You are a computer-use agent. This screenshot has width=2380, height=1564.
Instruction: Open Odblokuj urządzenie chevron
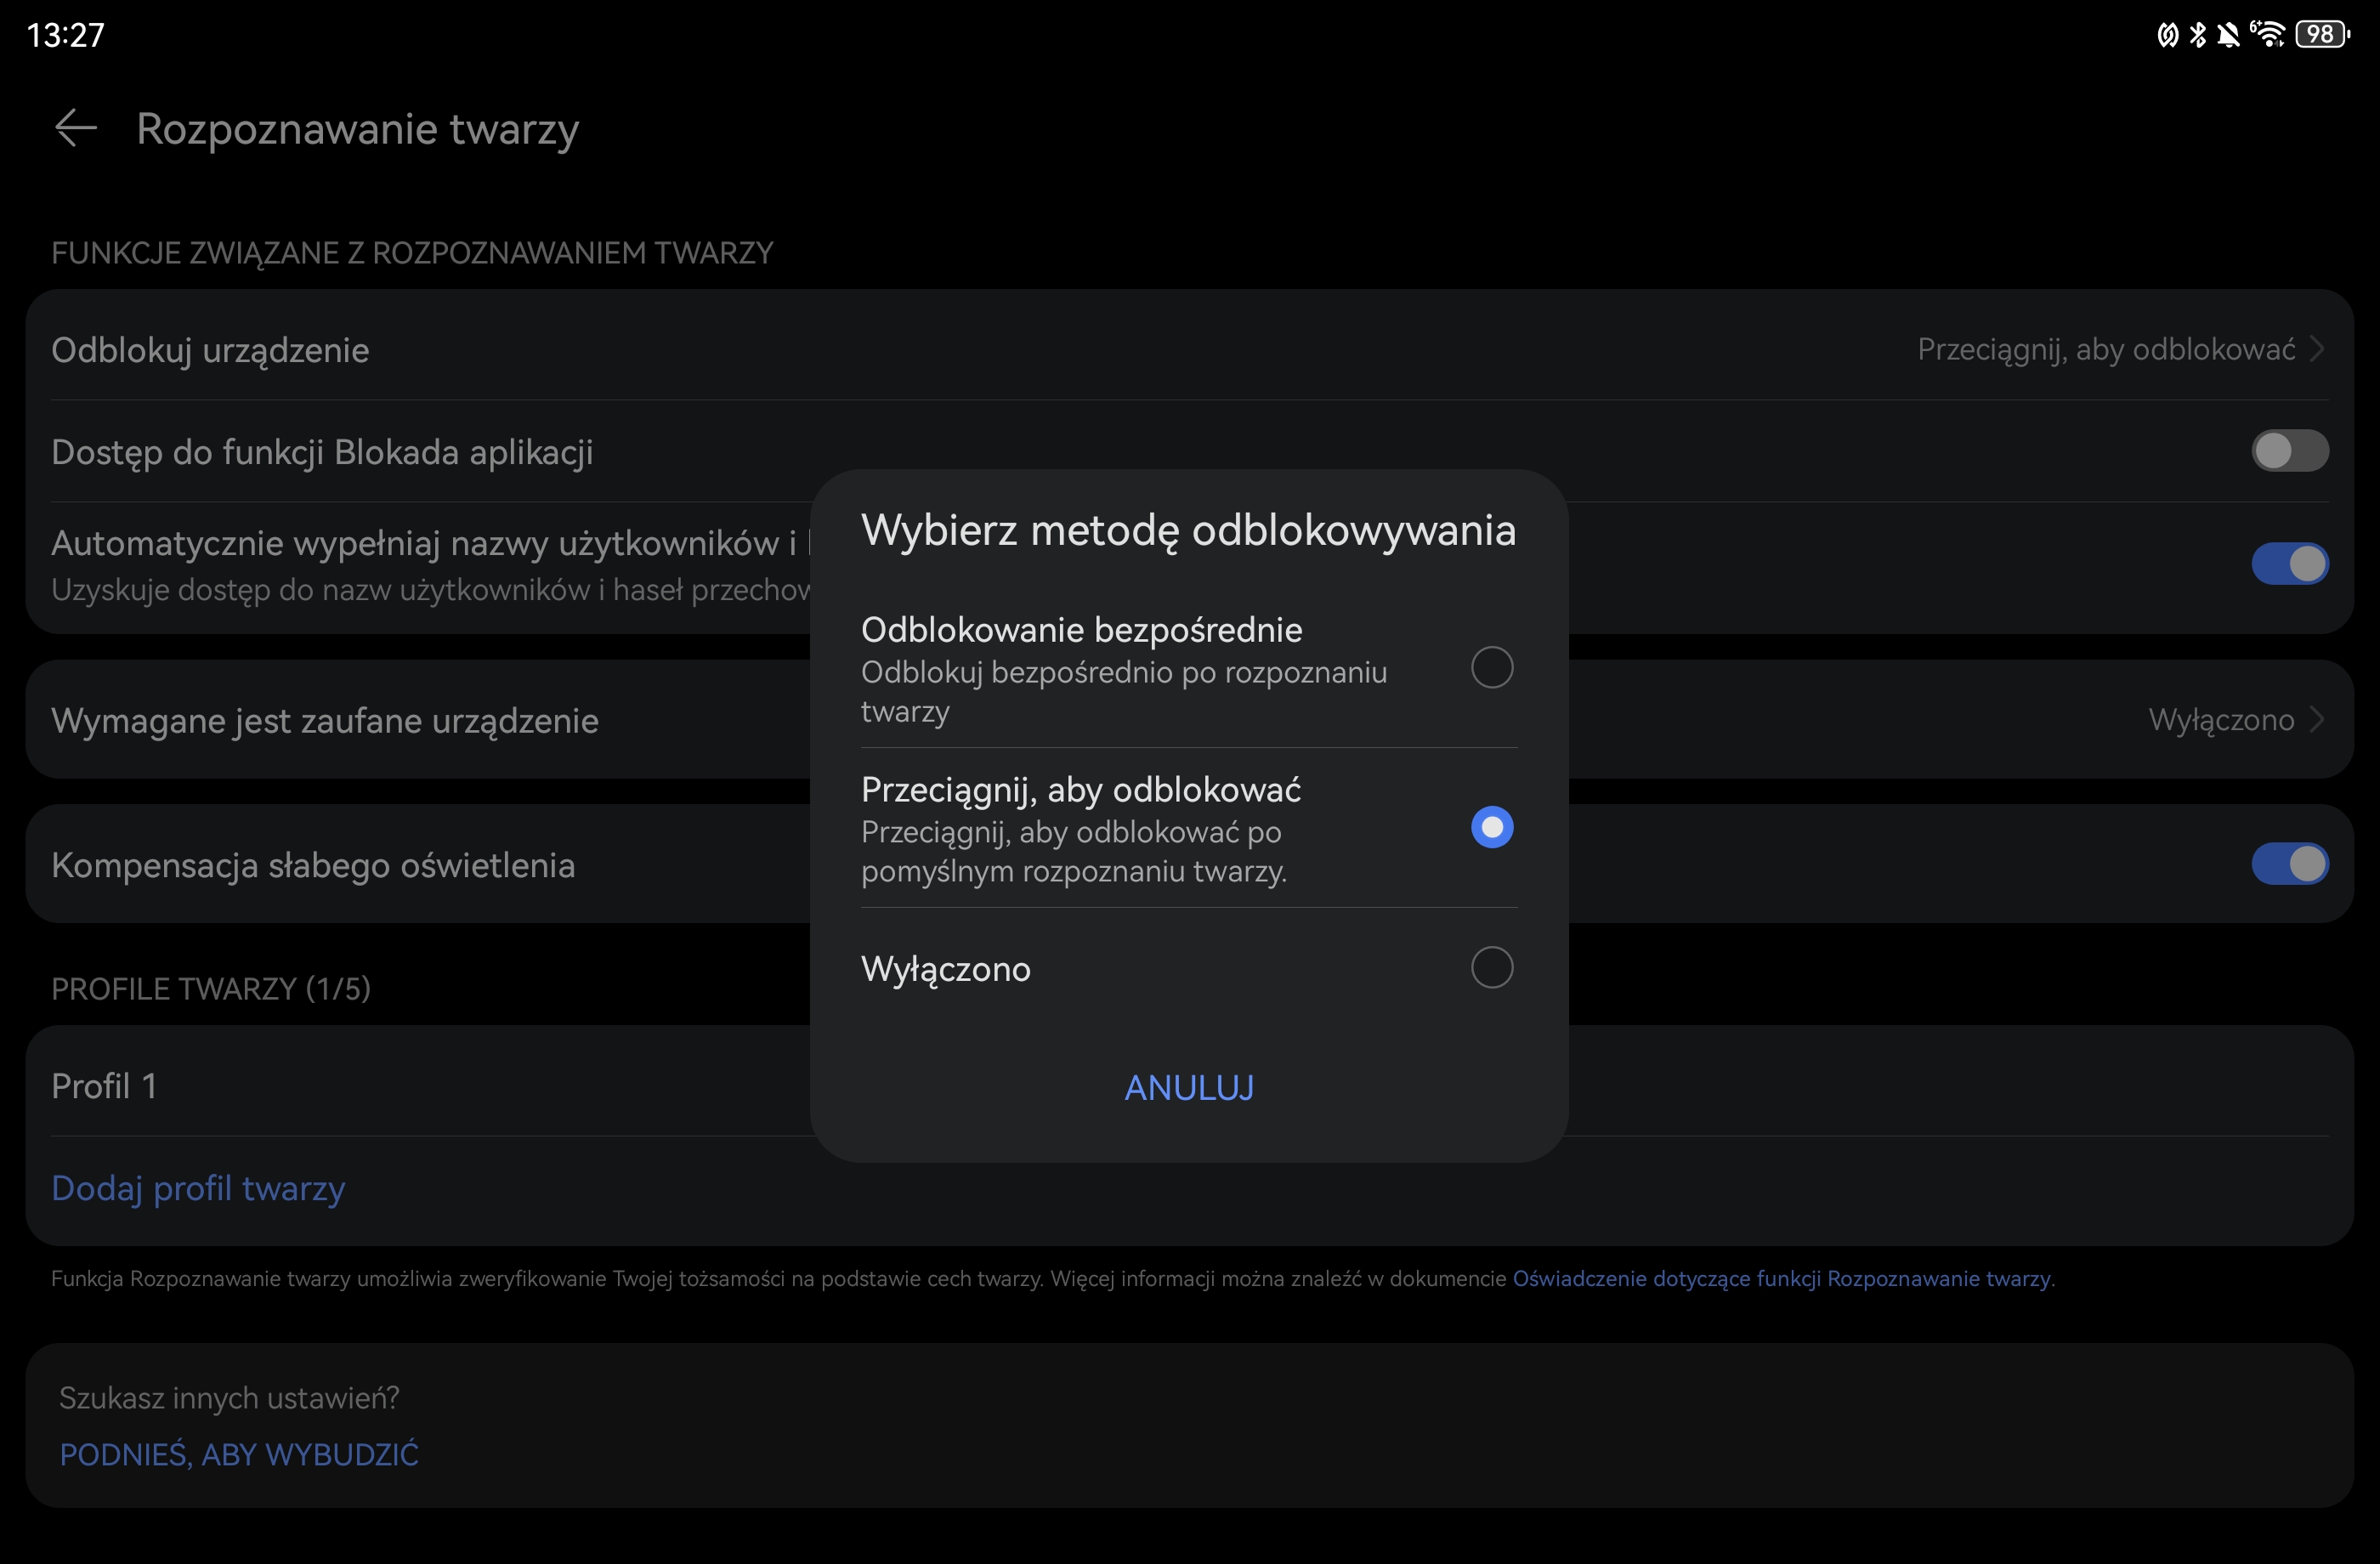click(x=2316, y=349)
